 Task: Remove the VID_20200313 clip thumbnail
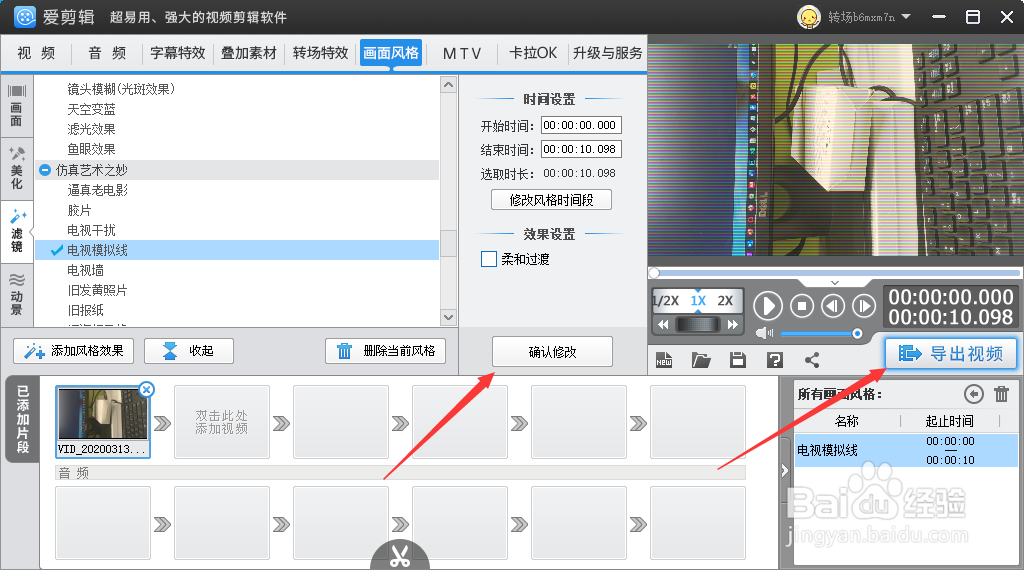point(147,390)
